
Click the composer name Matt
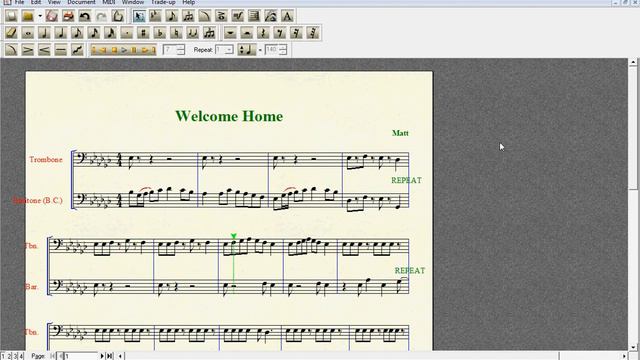tap(400, 133)
